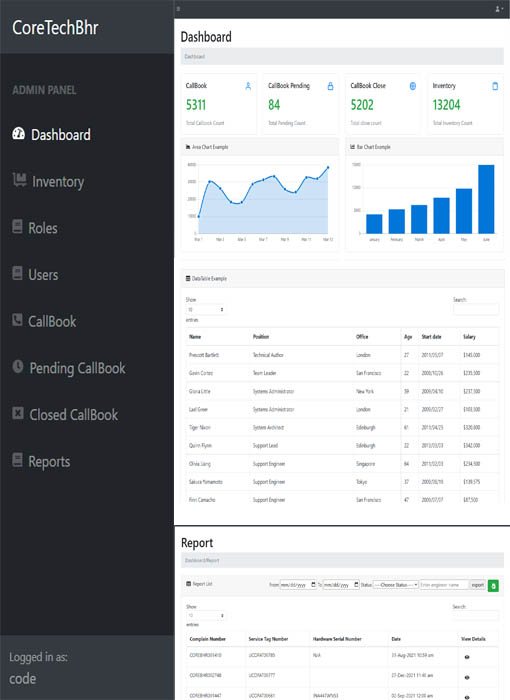This screenshot has width=510, height=700.
Task: Click the Closed CallBook X icon
Action: (18, 413)
